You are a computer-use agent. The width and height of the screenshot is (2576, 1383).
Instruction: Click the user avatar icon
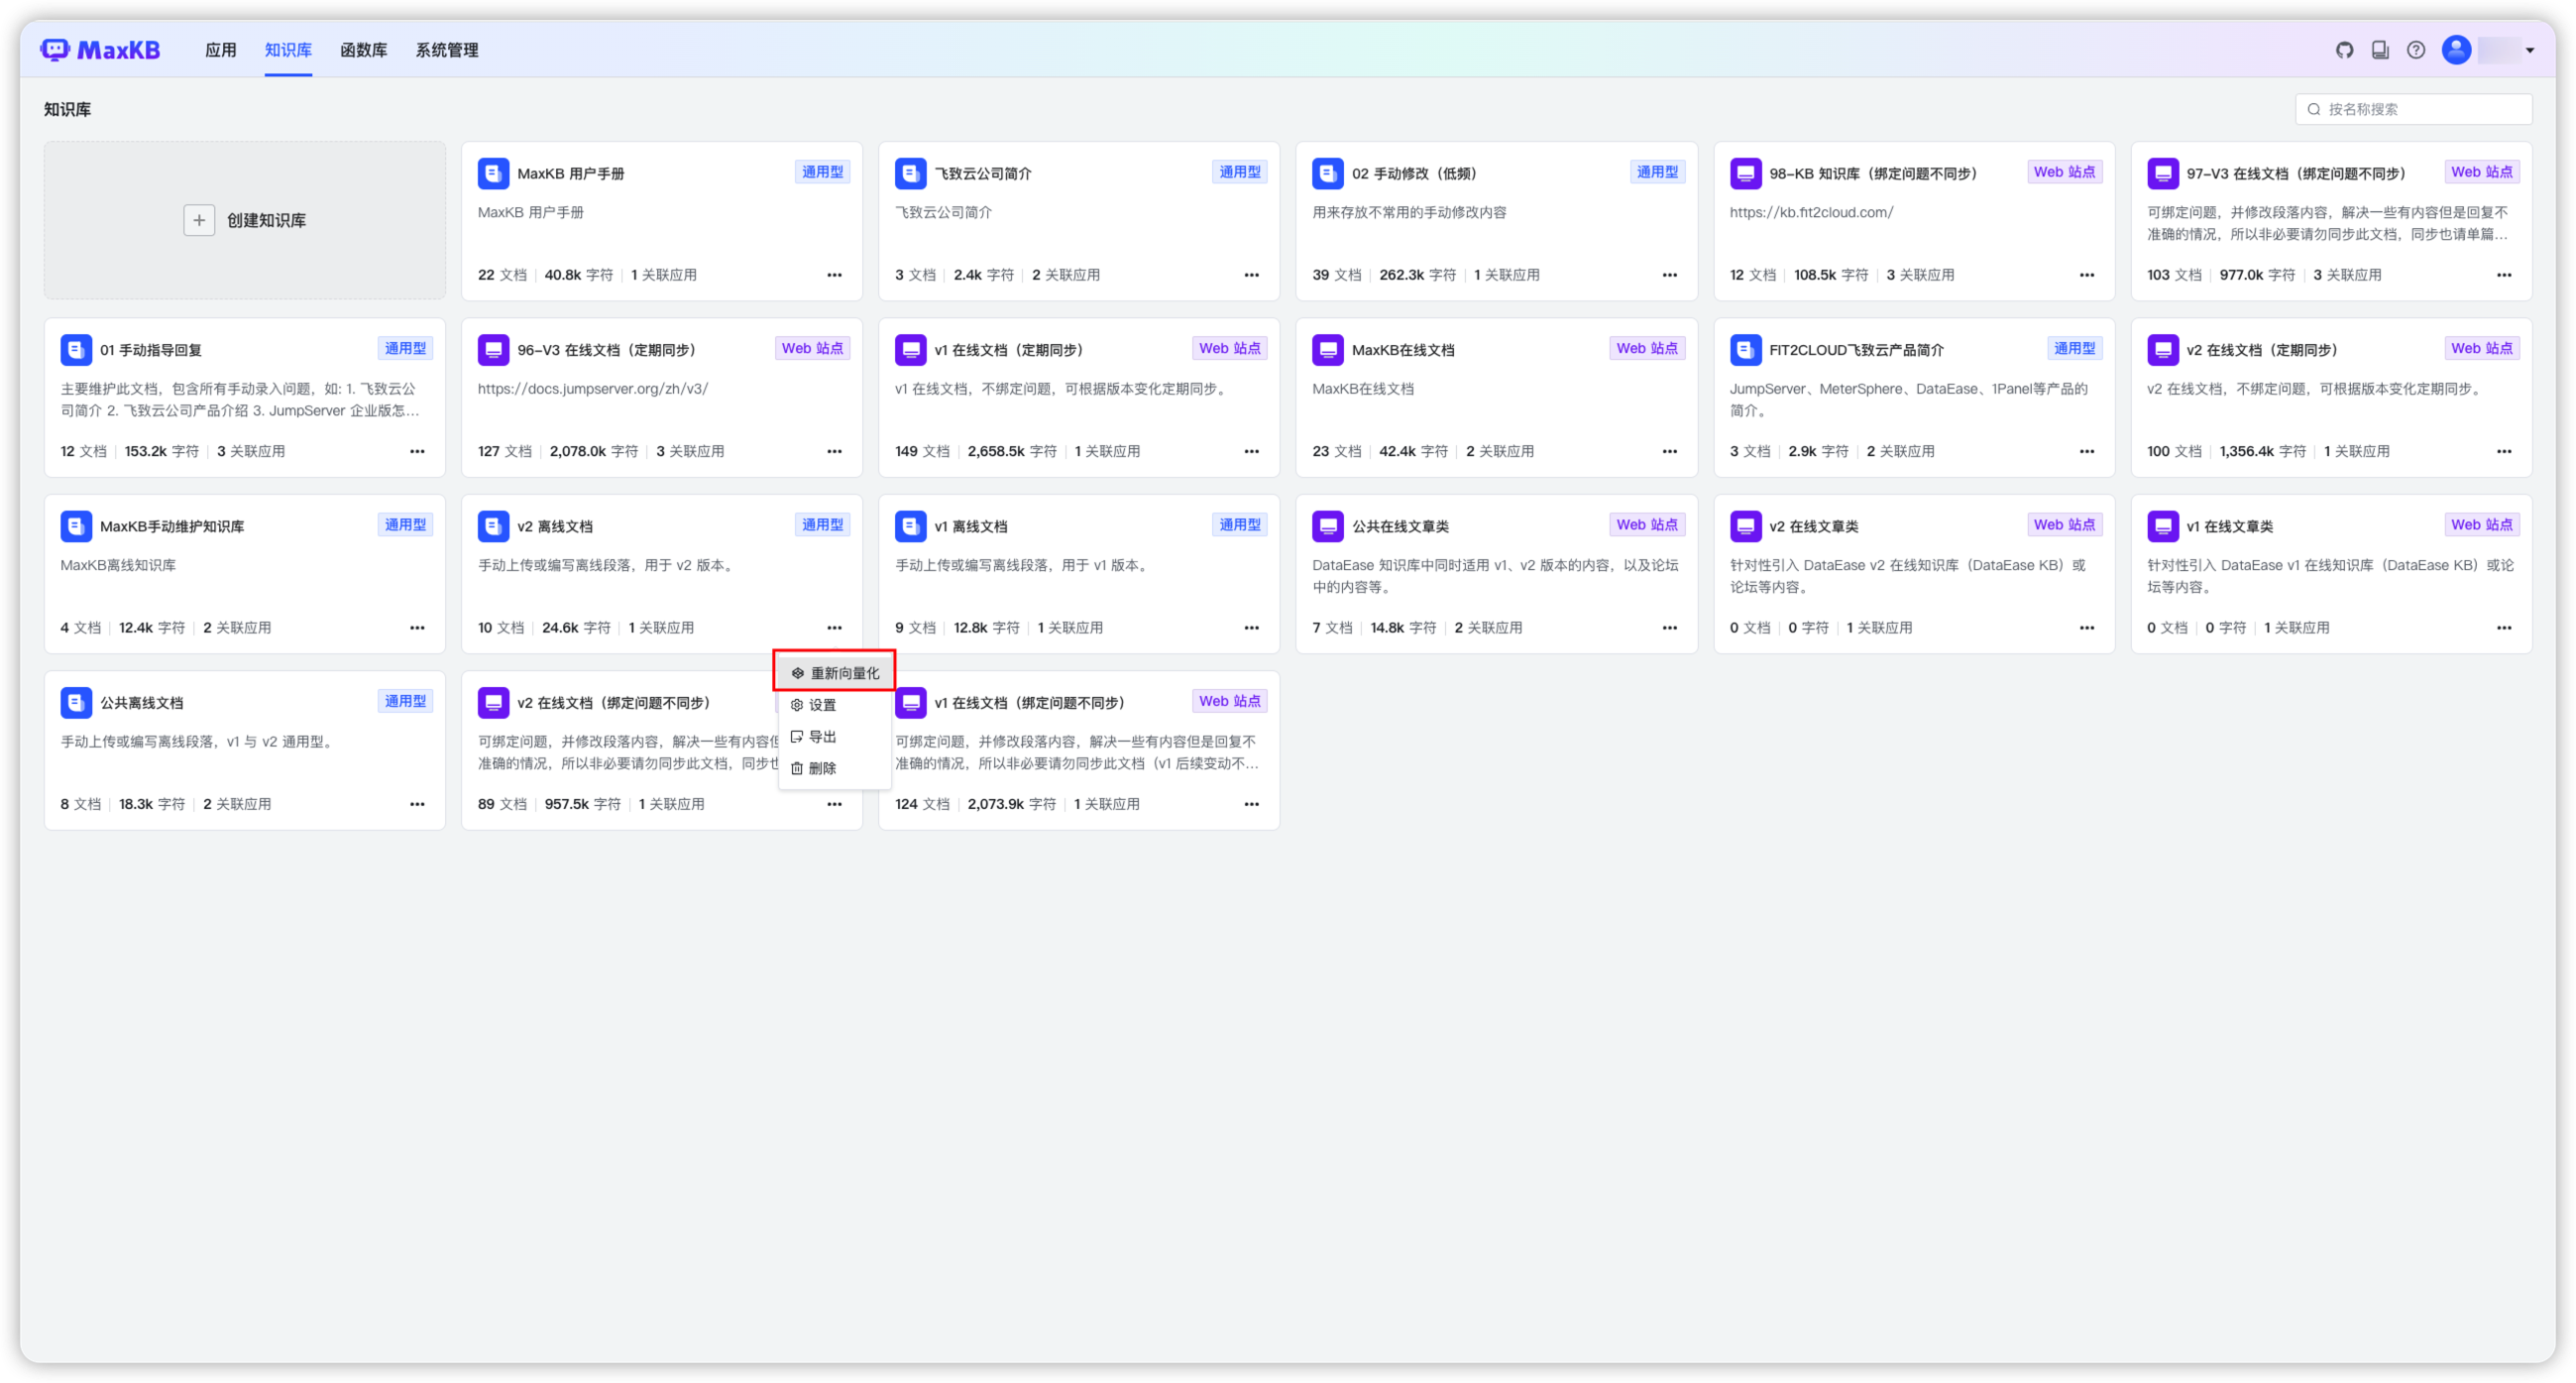pos(2456,50)
